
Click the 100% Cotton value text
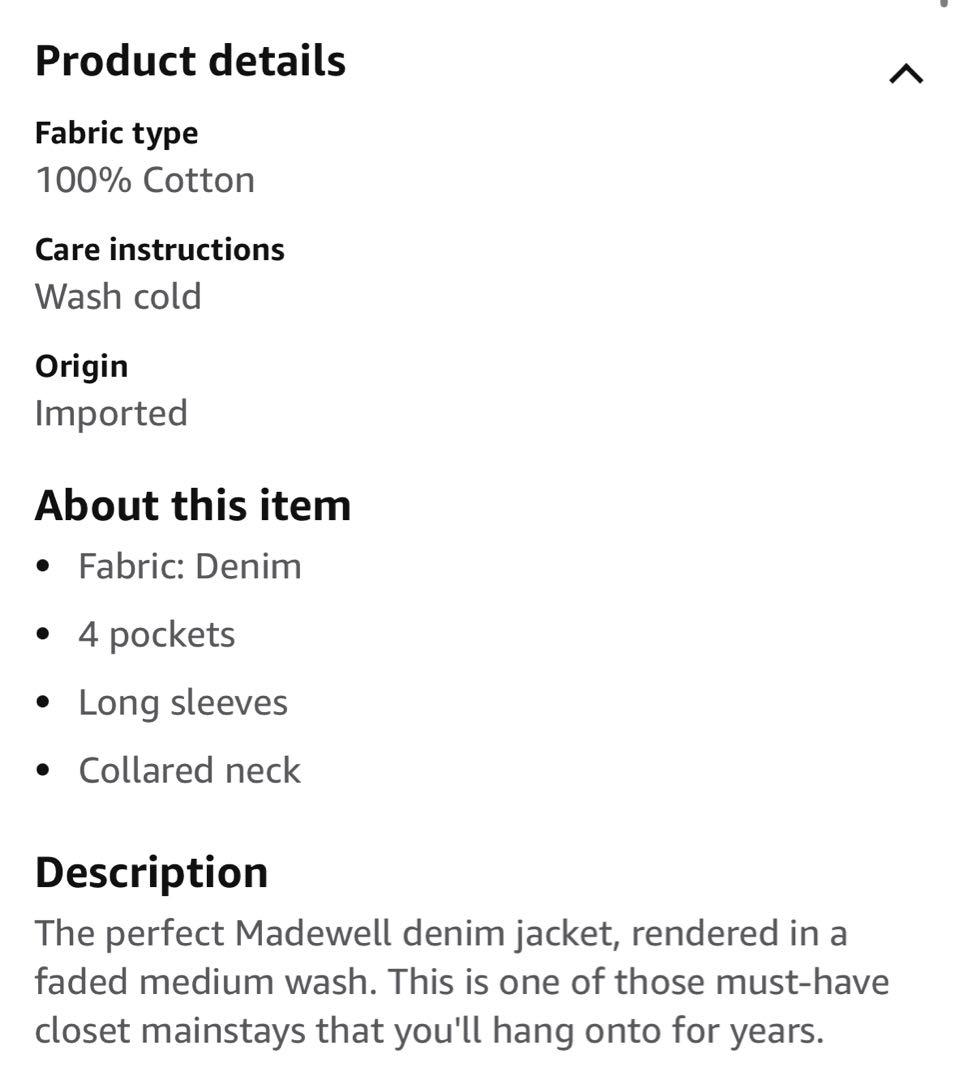click(145, 180)
